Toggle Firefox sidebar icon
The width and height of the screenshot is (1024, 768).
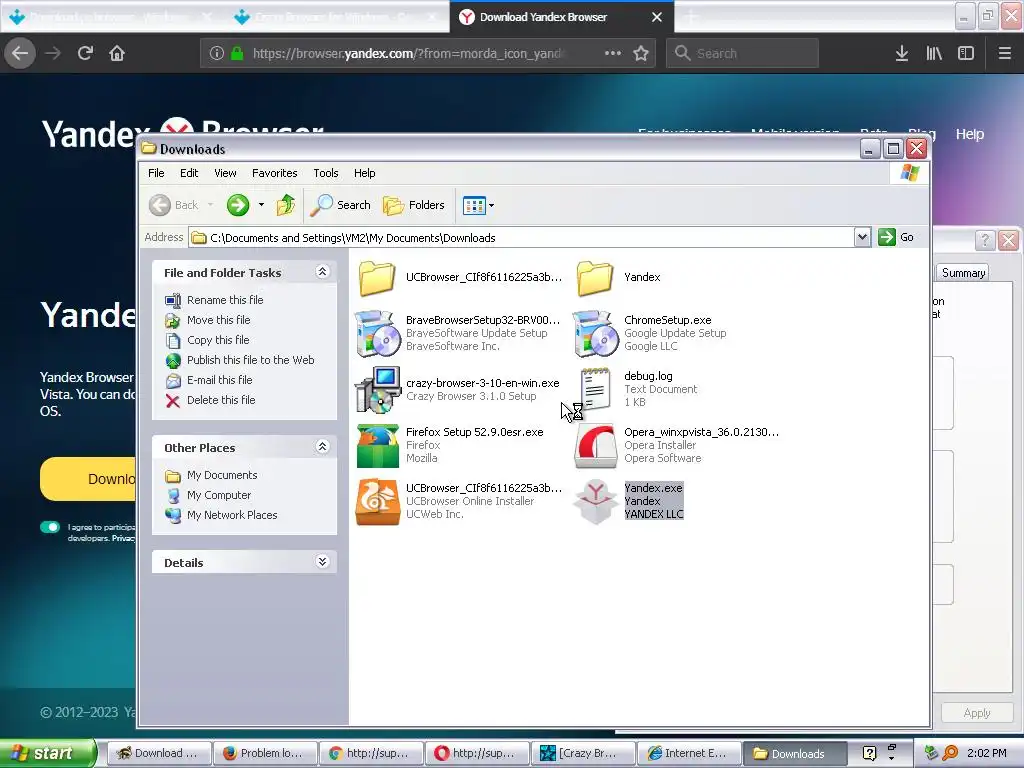click(966, 54)
